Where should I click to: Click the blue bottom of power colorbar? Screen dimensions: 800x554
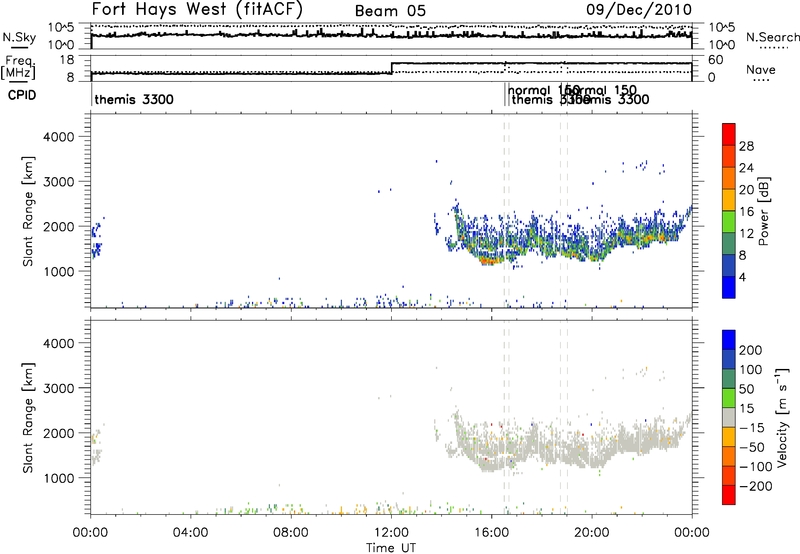pyautogui.click(x=729, y=287)
